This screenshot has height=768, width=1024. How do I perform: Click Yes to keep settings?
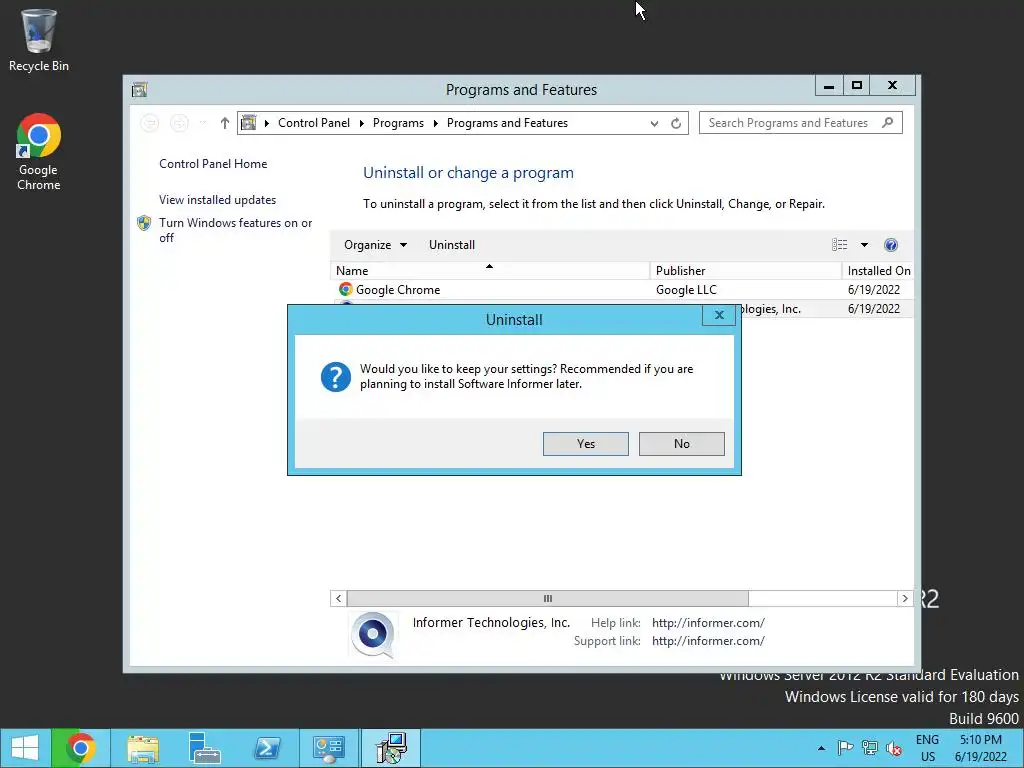585,443
